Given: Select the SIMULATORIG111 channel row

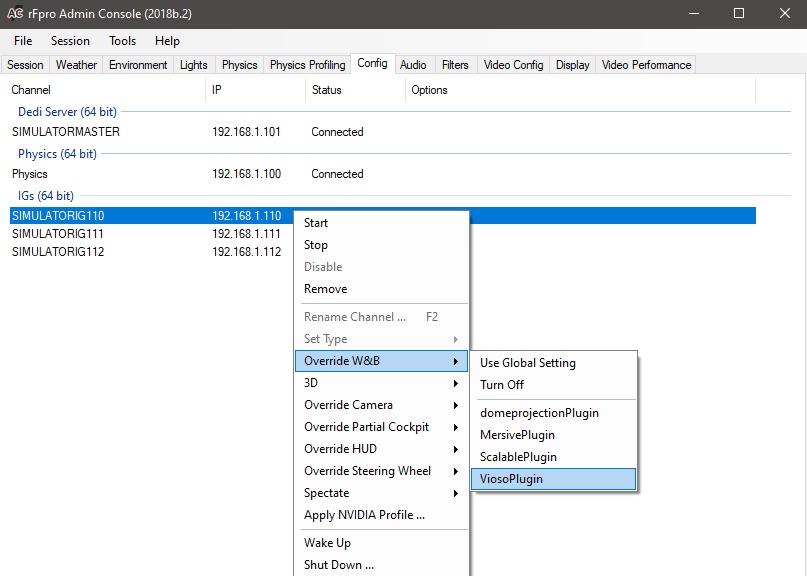Looking at the screenshot, I should click(x=58, y=234).
